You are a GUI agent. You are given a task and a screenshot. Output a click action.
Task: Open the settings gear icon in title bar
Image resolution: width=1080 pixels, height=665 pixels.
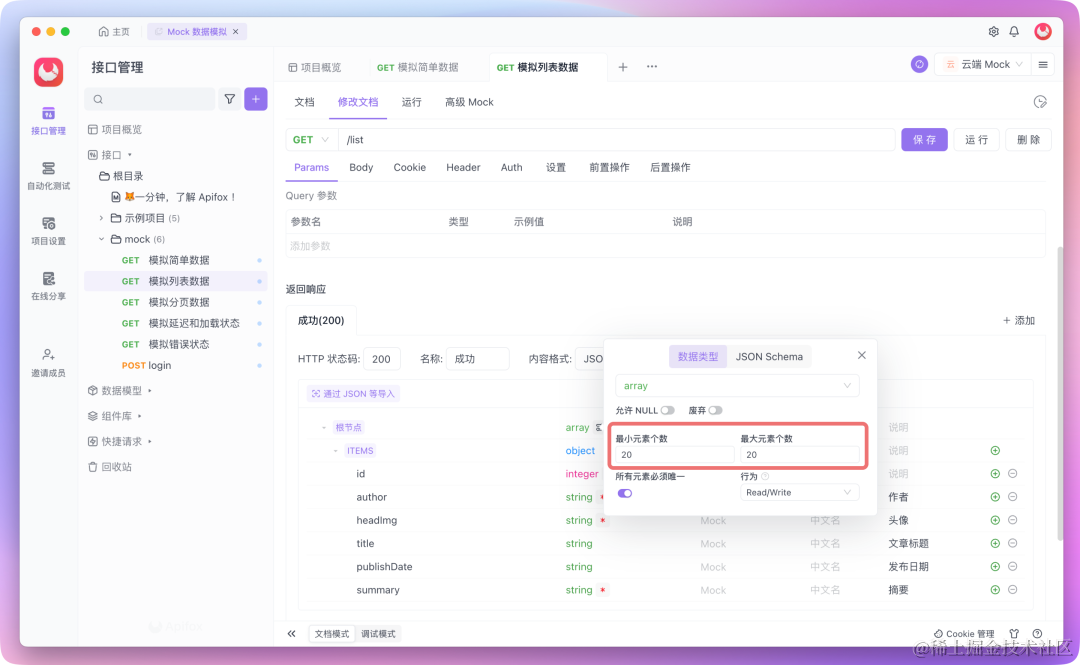(993, 32)
